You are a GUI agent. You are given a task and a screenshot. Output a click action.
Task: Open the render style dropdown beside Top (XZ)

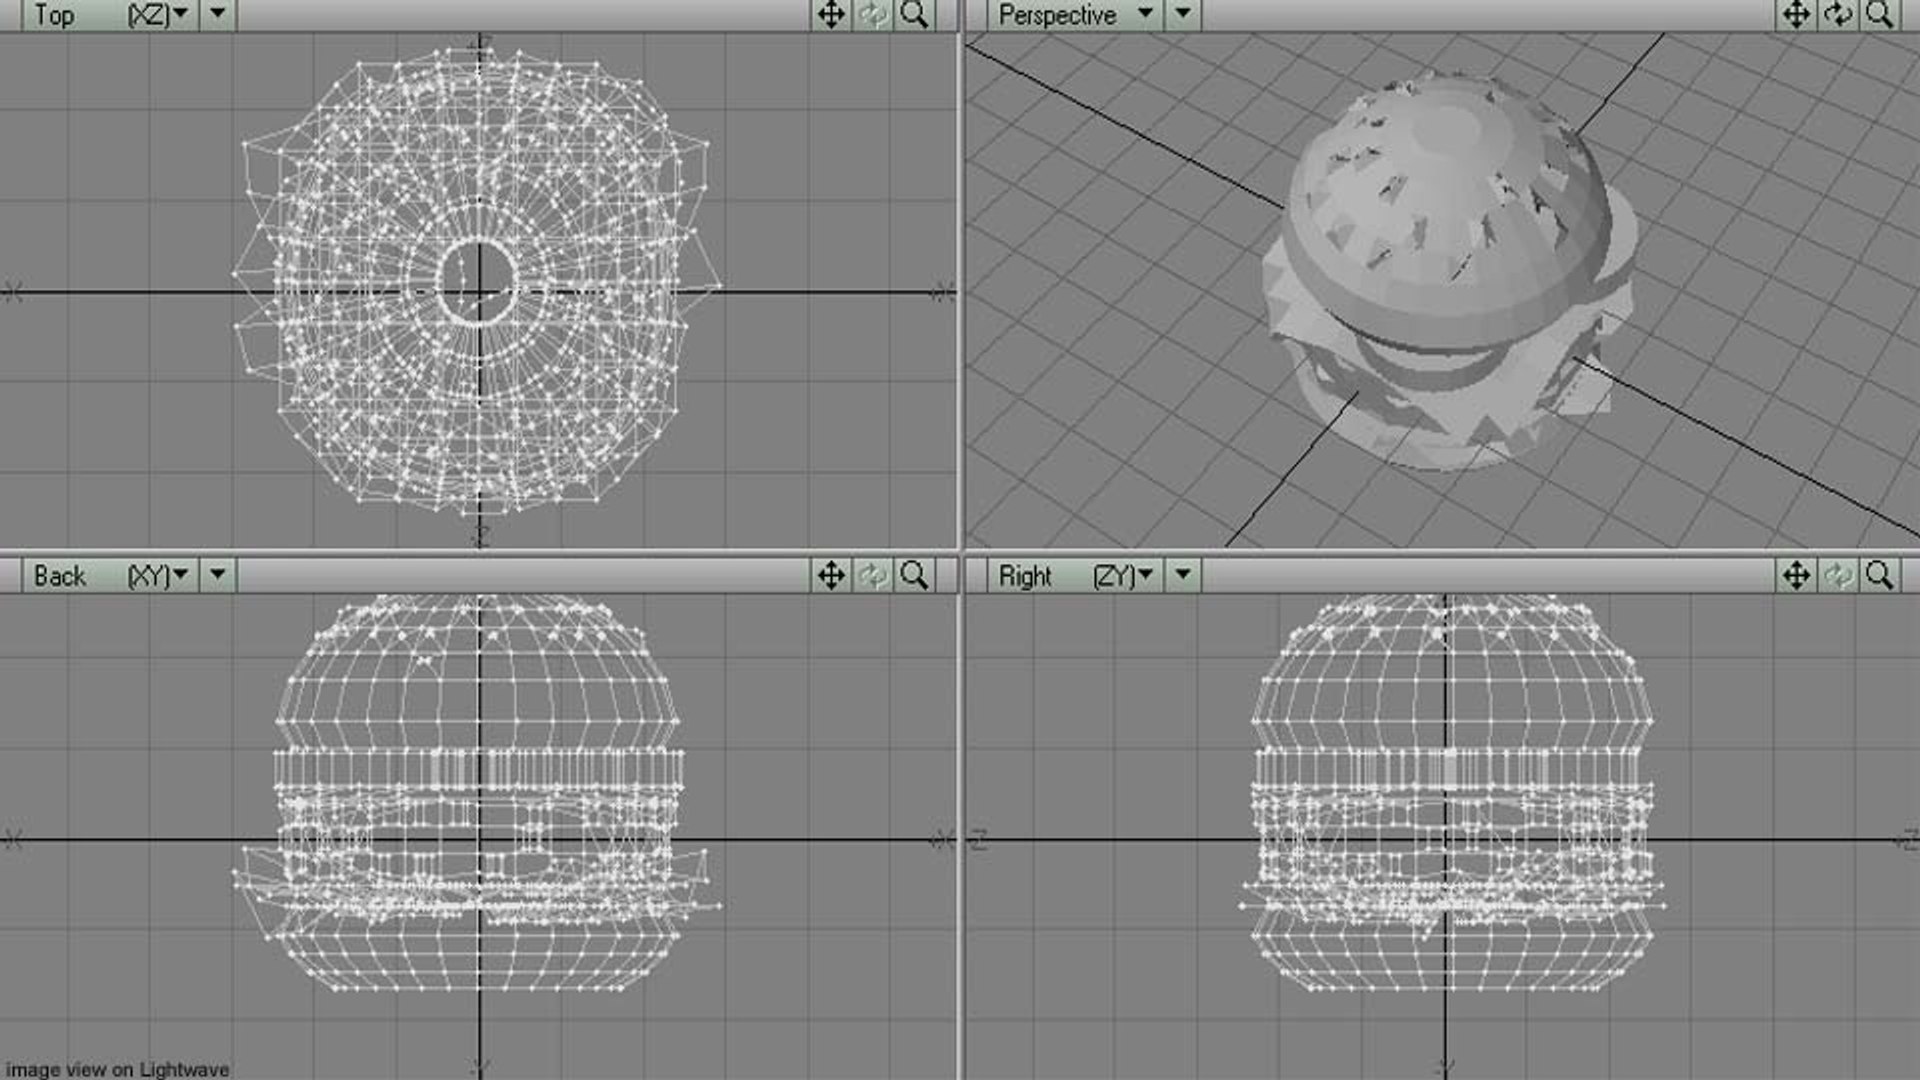click(x=217, y=14)
